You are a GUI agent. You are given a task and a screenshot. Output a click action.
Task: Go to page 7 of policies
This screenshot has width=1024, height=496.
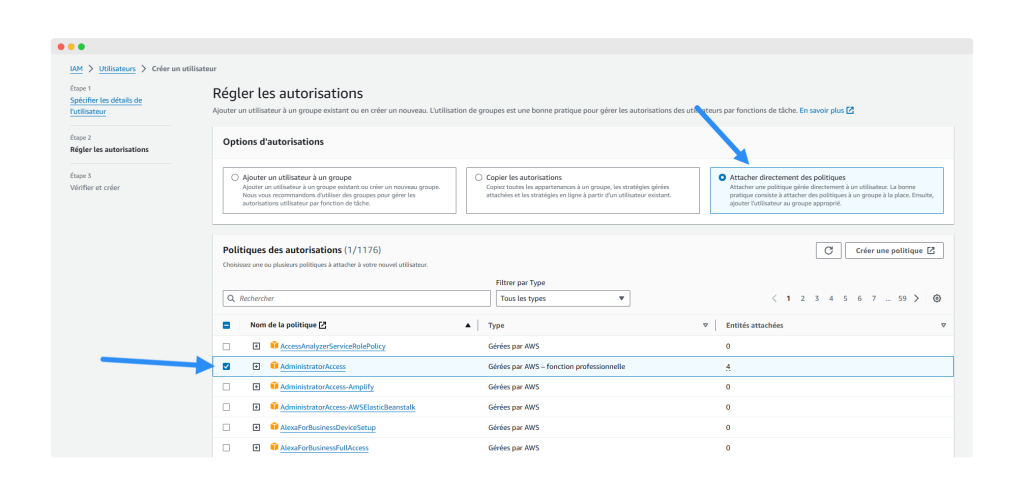pyautogui.click(x=874, y=298)
